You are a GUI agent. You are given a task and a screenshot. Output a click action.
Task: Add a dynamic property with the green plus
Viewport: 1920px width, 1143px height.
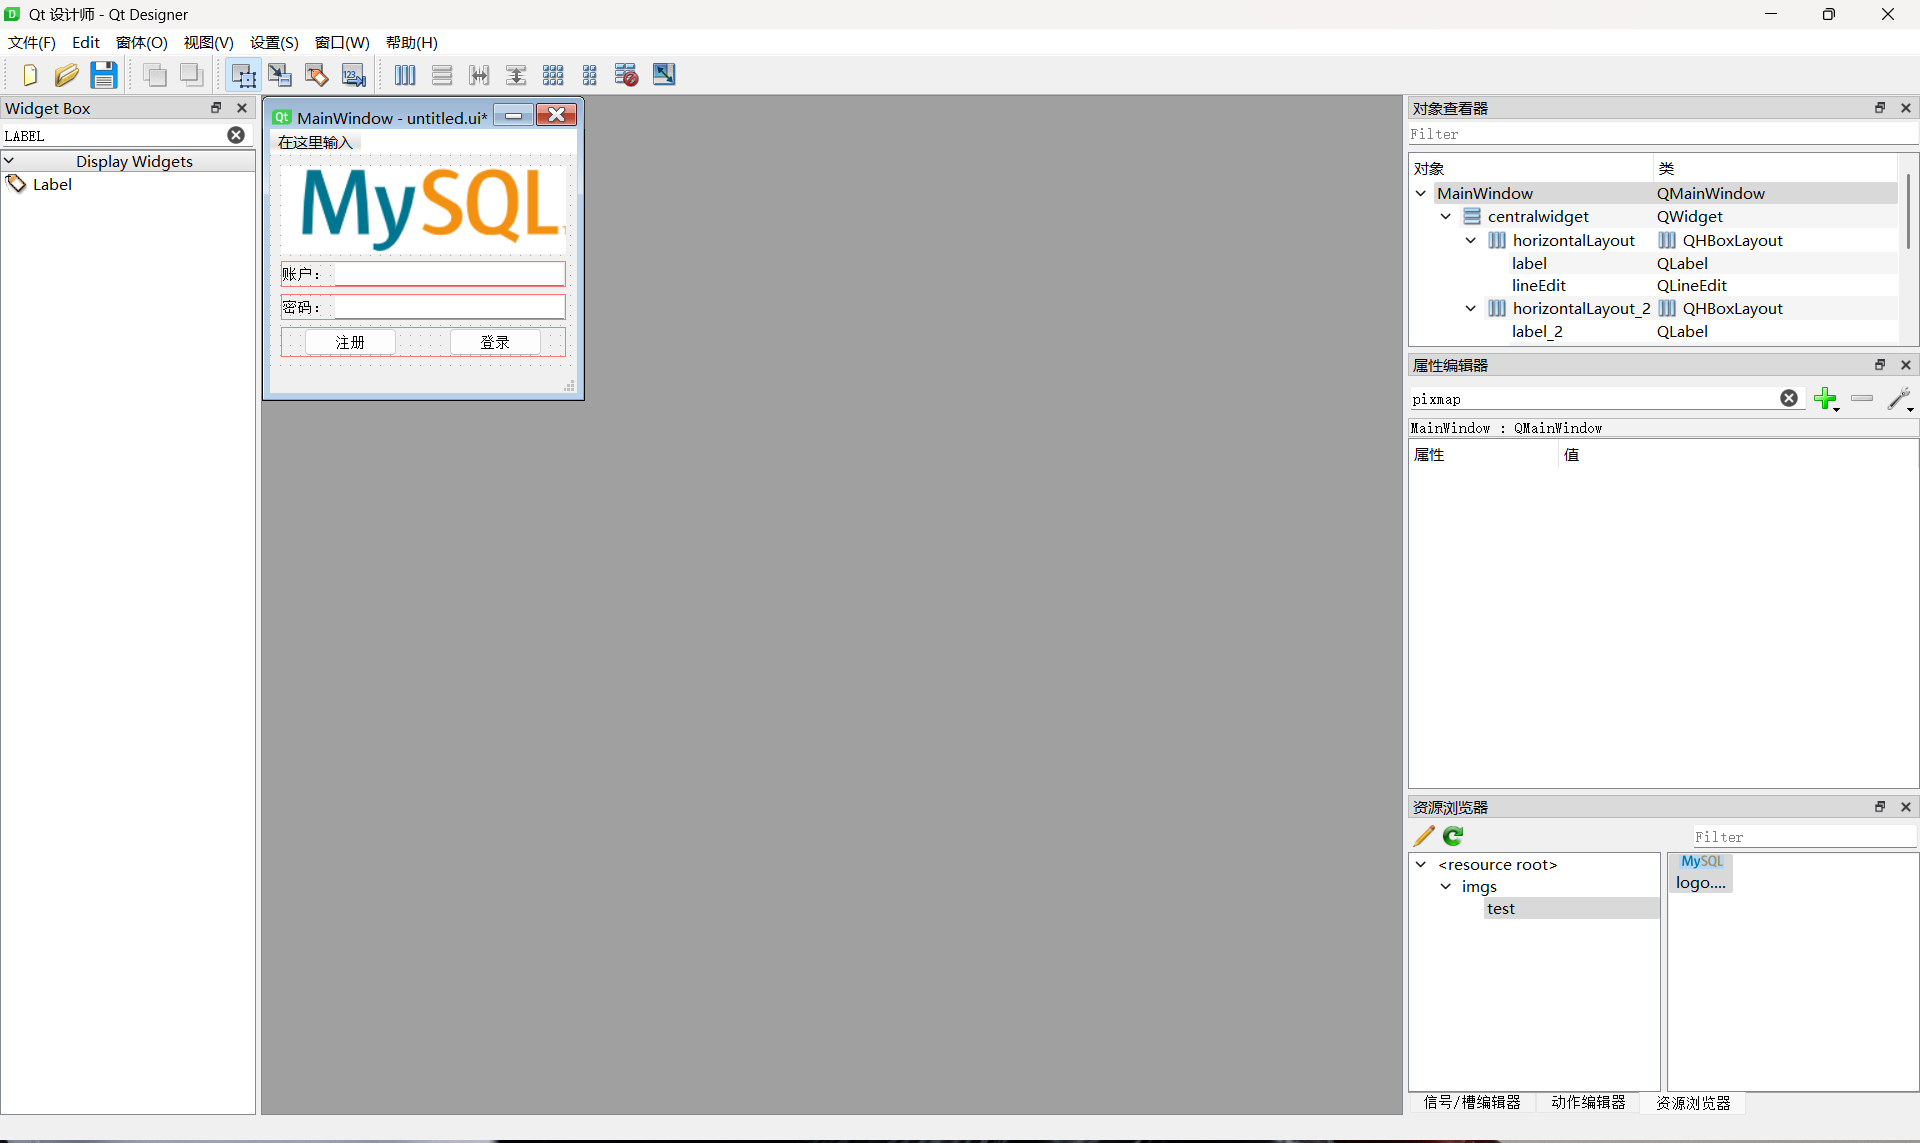1826,399
